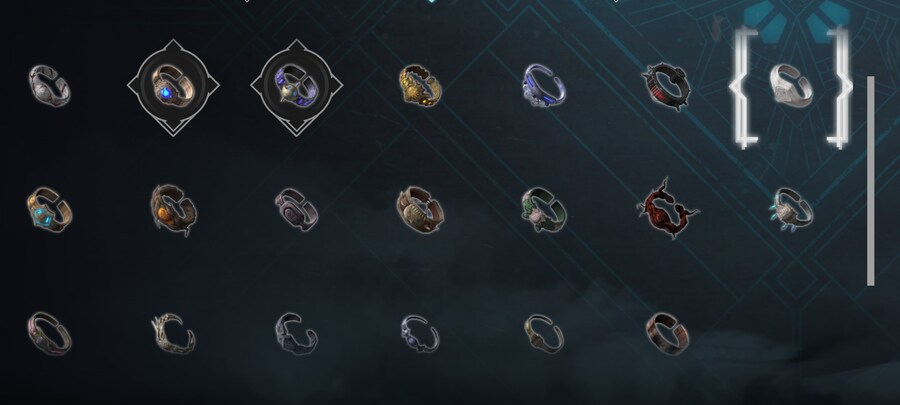Select the silver ring with light blue crystals

791,210
